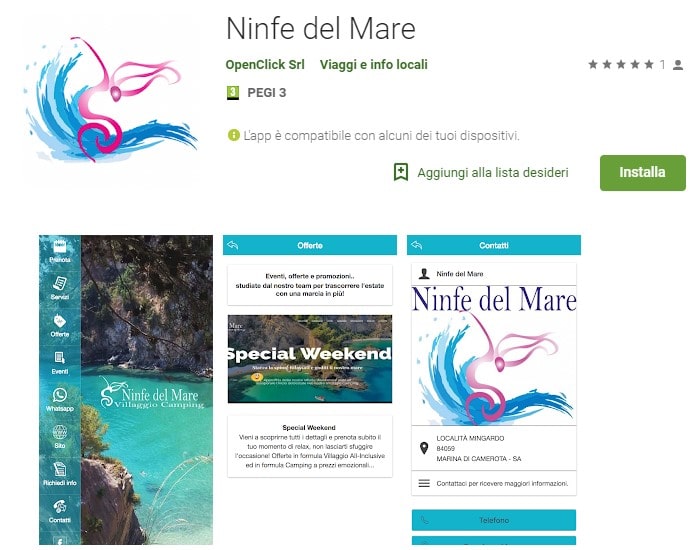Add app via wishlist bookmark icon
This screenshot has height=550, width=700.
click(x=401, y=172)
